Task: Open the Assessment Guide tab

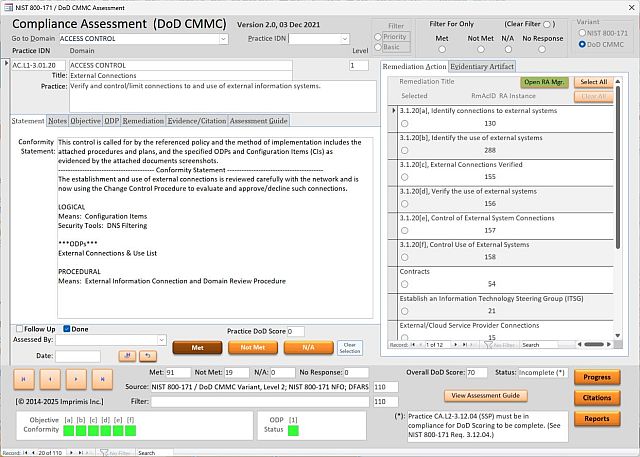Action: [x=258, y=121]
